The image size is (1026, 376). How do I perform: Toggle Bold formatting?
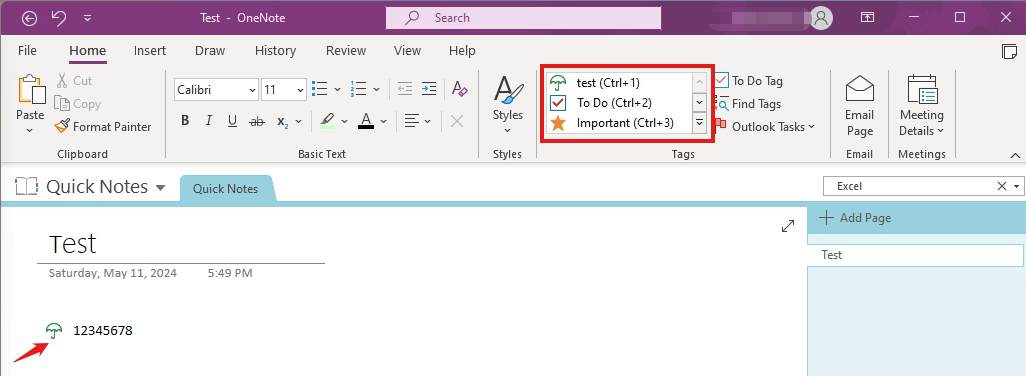click(185, 121)
